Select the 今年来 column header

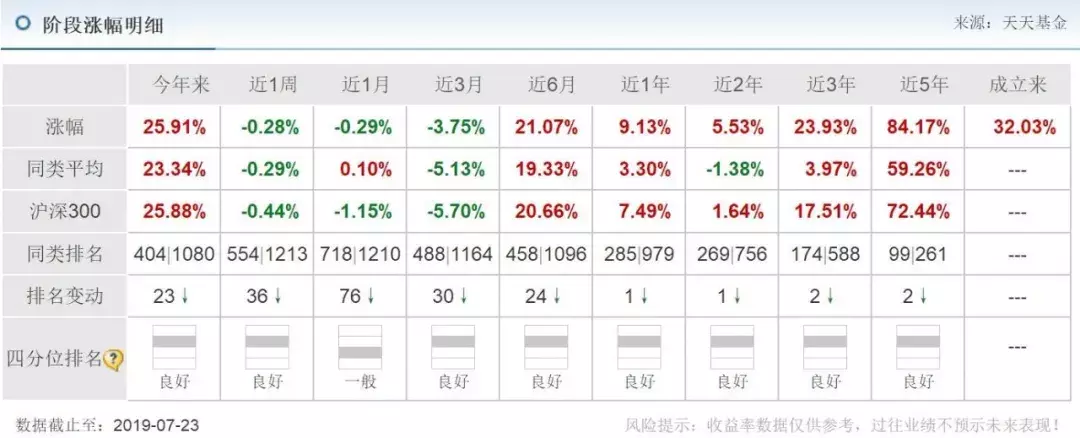pos(174,85)
